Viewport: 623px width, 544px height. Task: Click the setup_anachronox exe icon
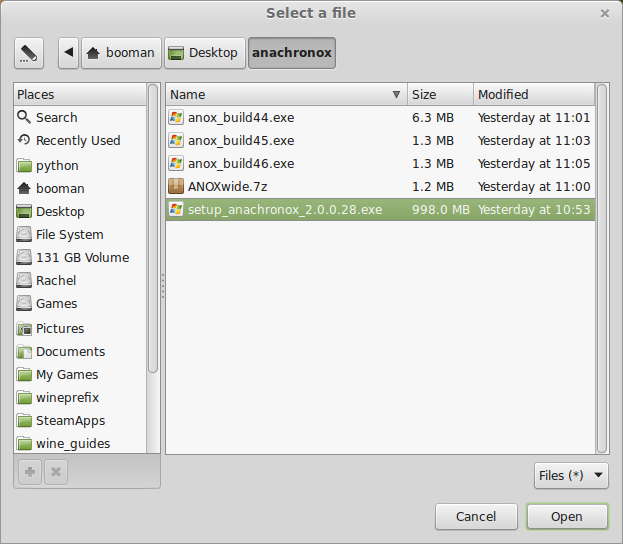coord(176,210)
